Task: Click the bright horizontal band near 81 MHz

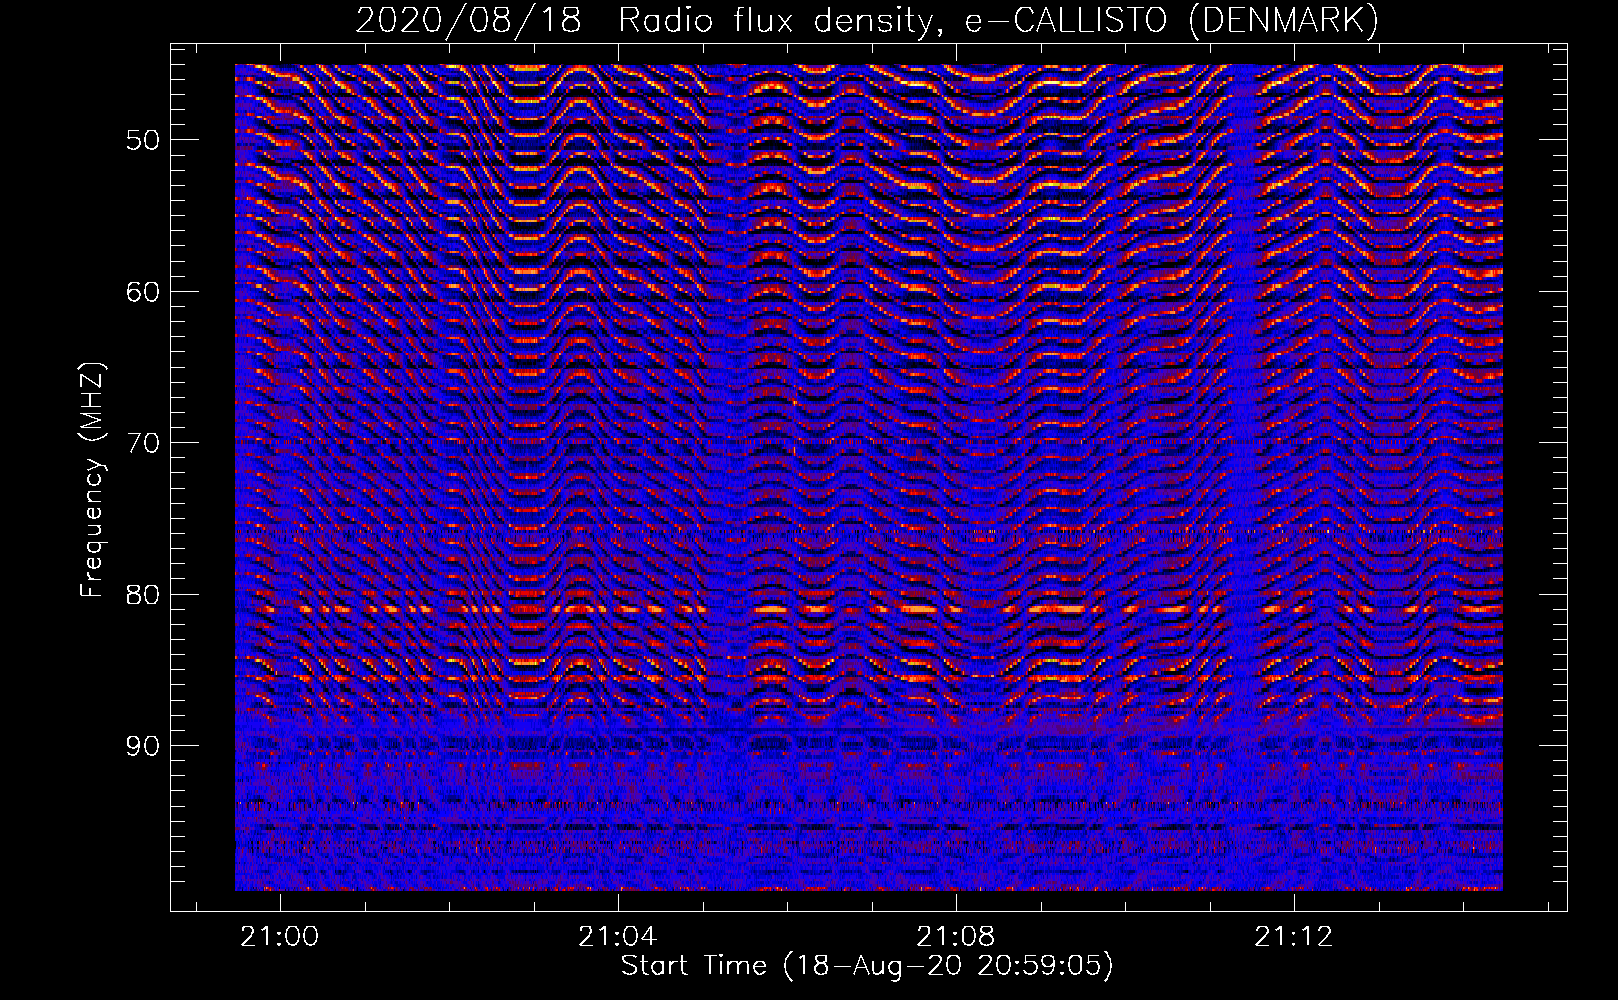Action: [869, 608]
